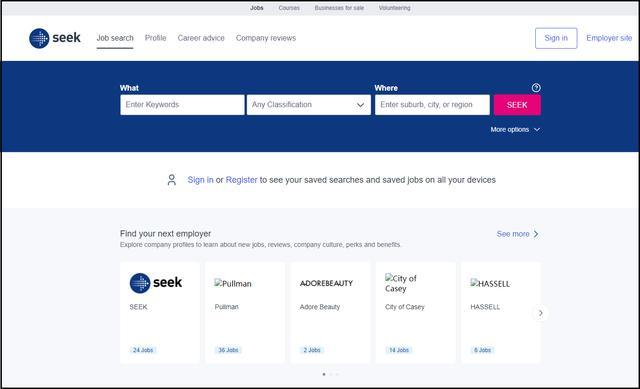Click the SEEK company logo in employer card
Viewport: 640px width, 389px height.
click(156, 282)
